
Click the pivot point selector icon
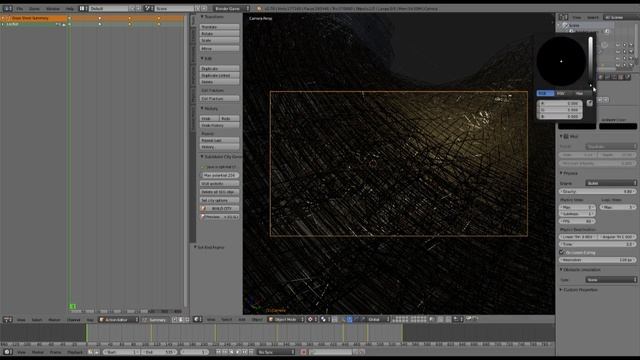pyautogui.click(x=324, y=319)
